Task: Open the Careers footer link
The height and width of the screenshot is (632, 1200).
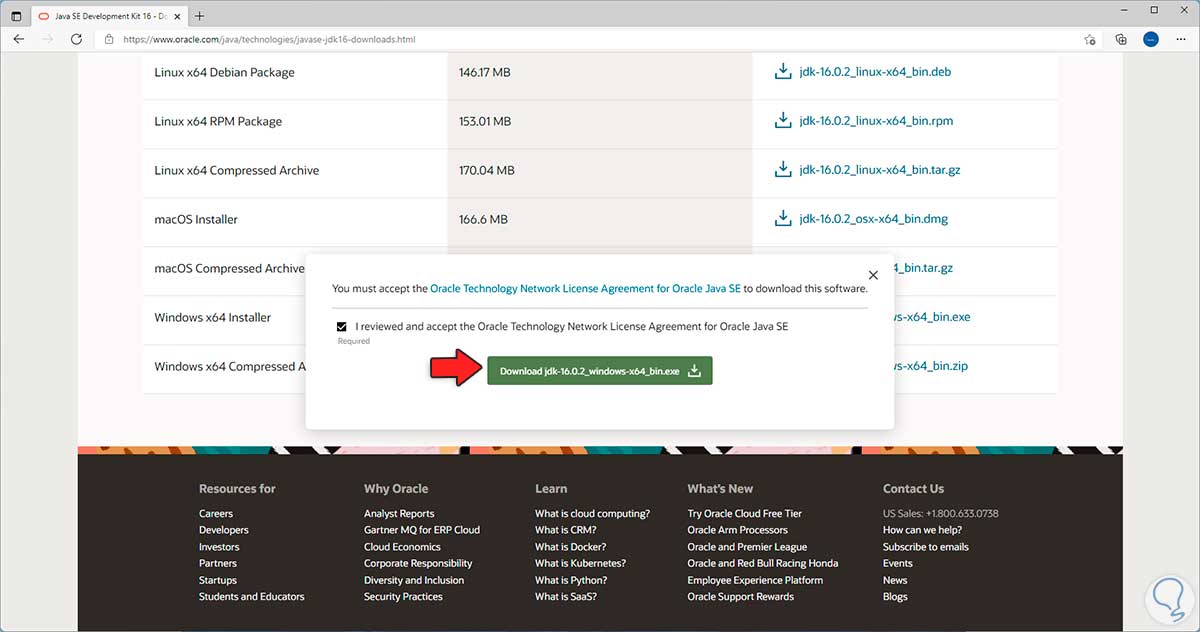Action: (216, 514)
